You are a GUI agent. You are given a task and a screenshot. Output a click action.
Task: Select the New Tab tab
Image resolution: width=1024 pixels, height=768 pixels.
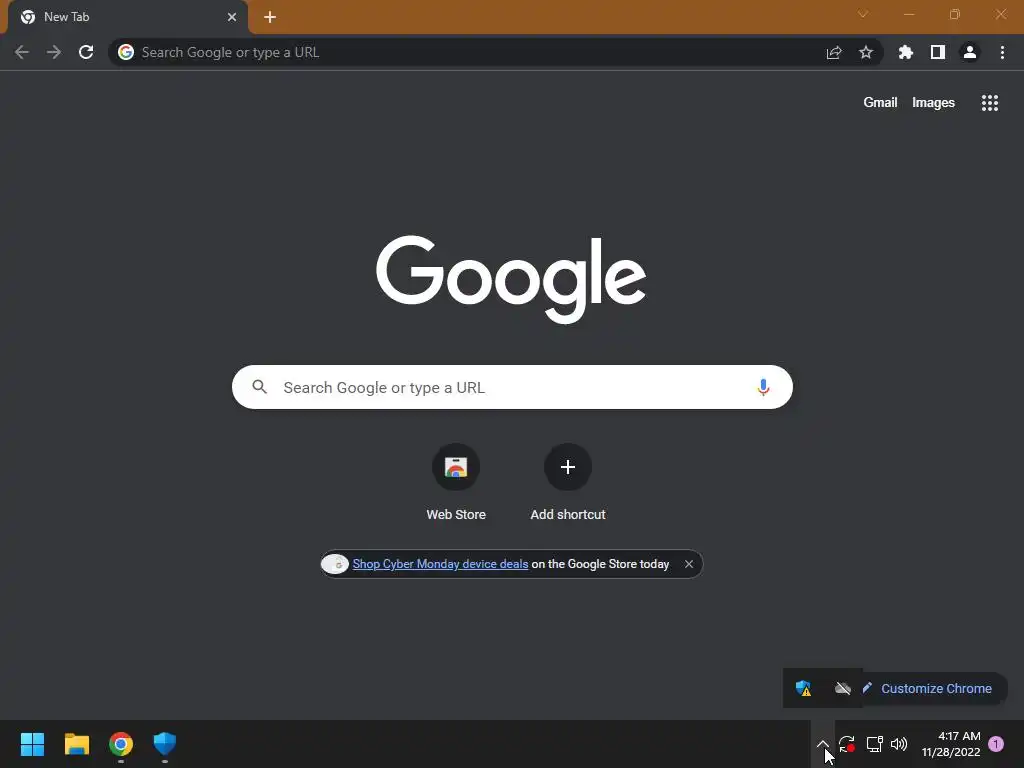point(127,17)
